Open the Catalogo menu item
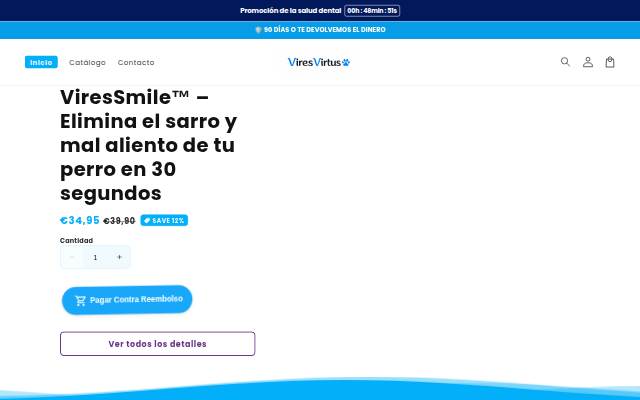640x400 pixels. (x=87, y=62)
